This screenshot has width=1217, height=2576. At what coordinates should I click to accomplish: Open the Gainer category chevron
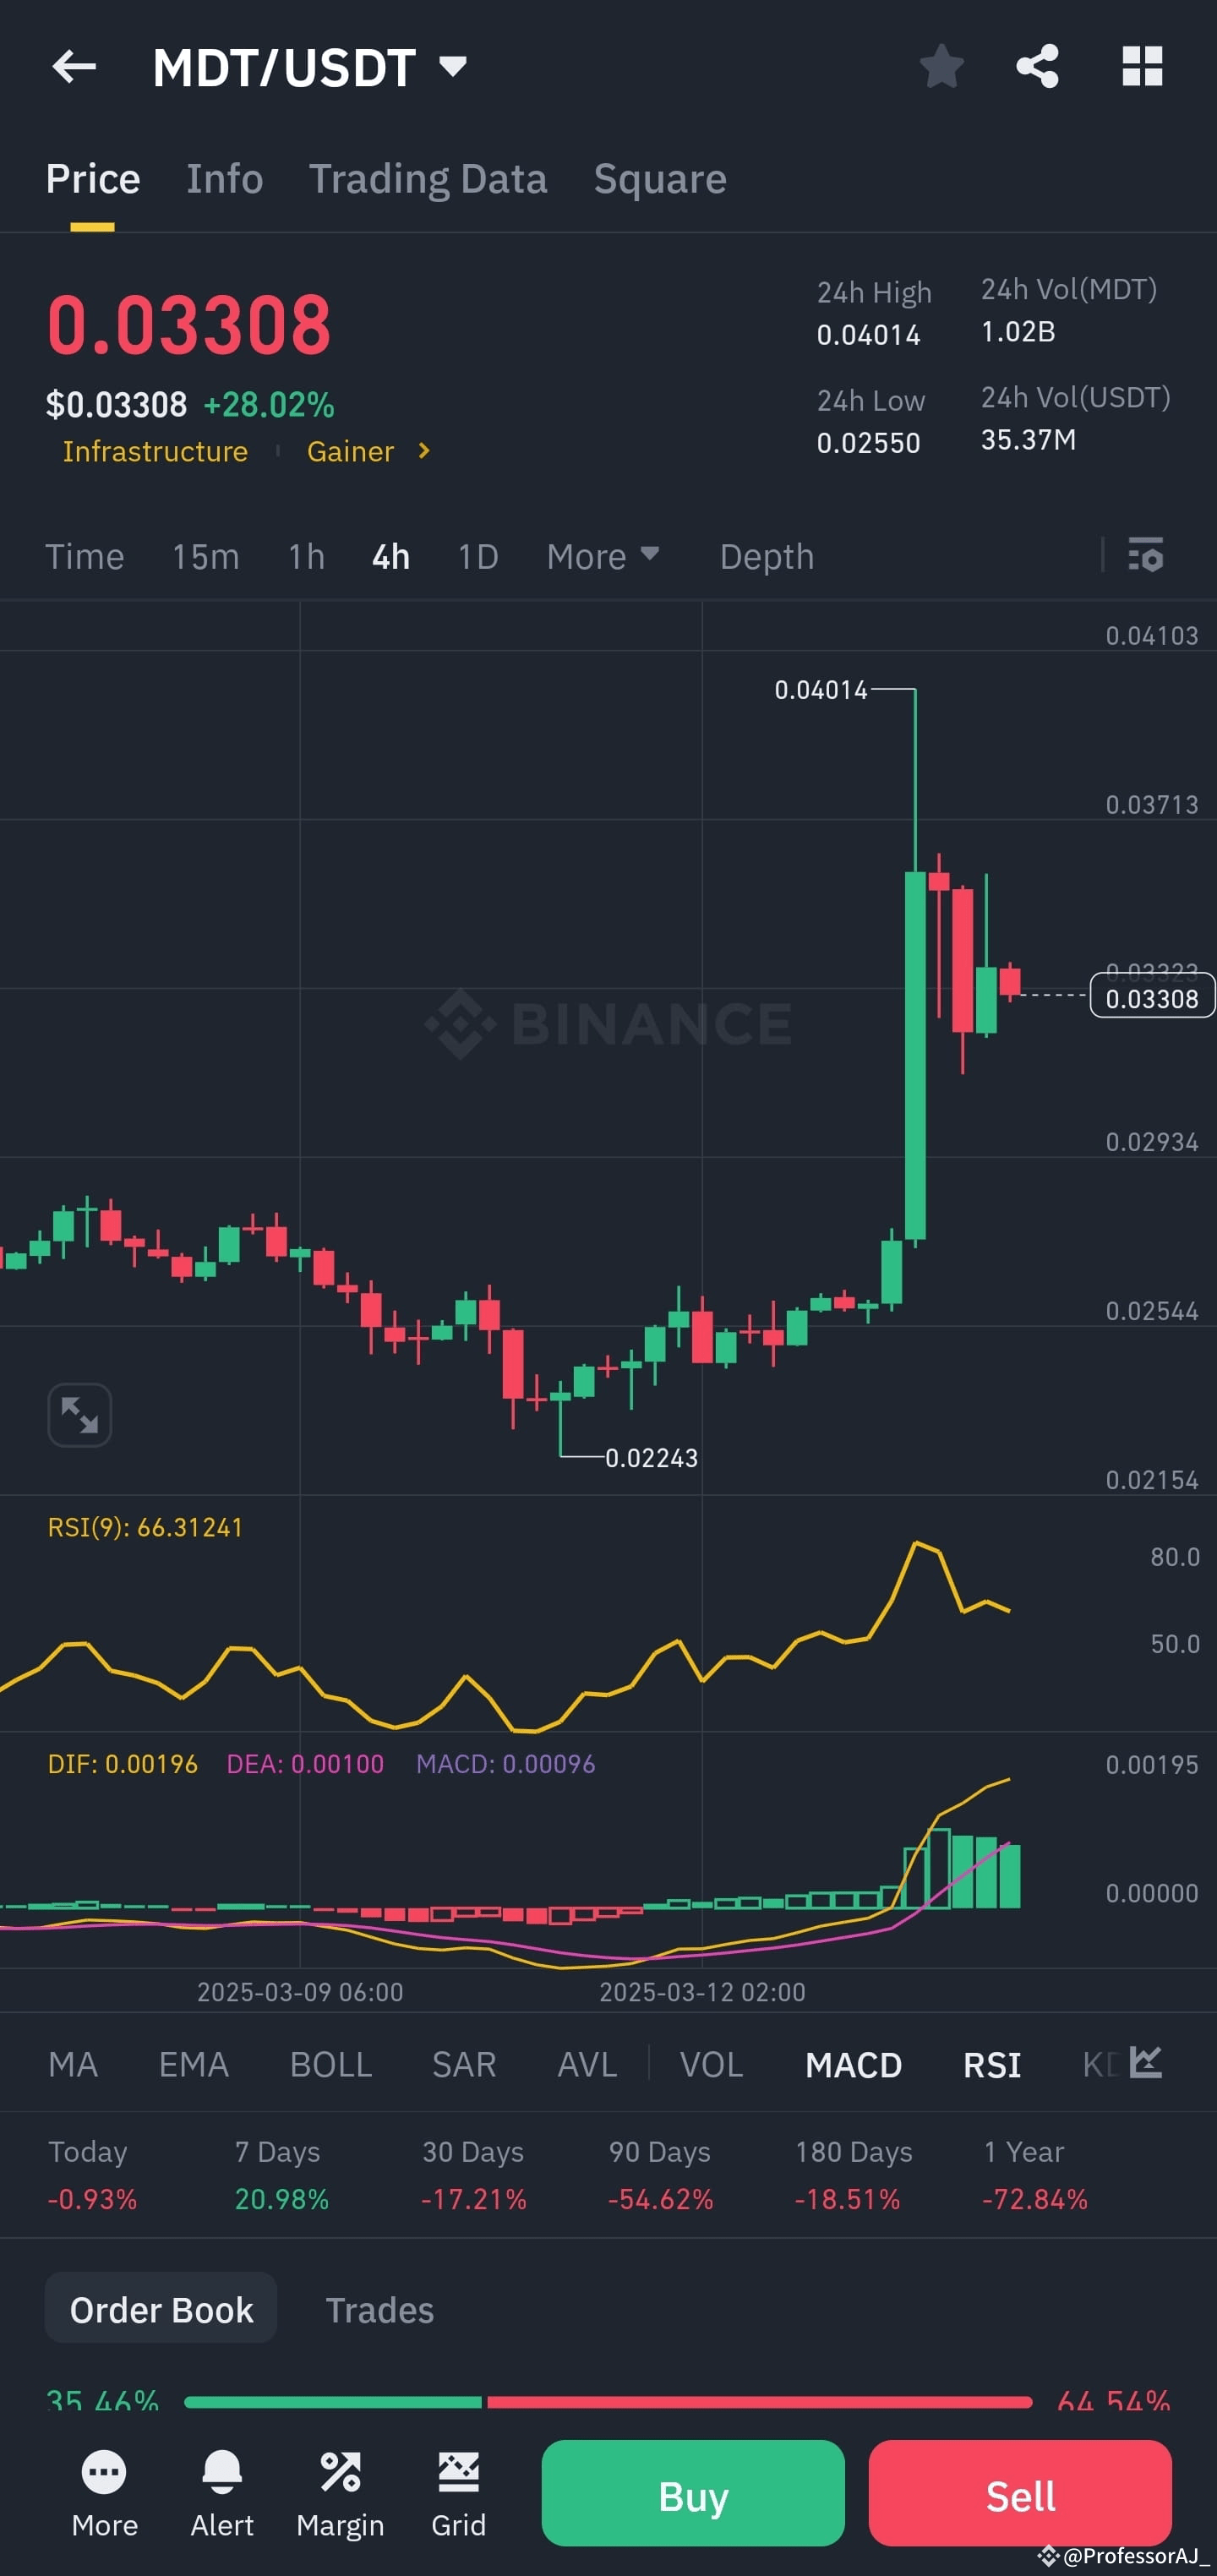(424, 451)
